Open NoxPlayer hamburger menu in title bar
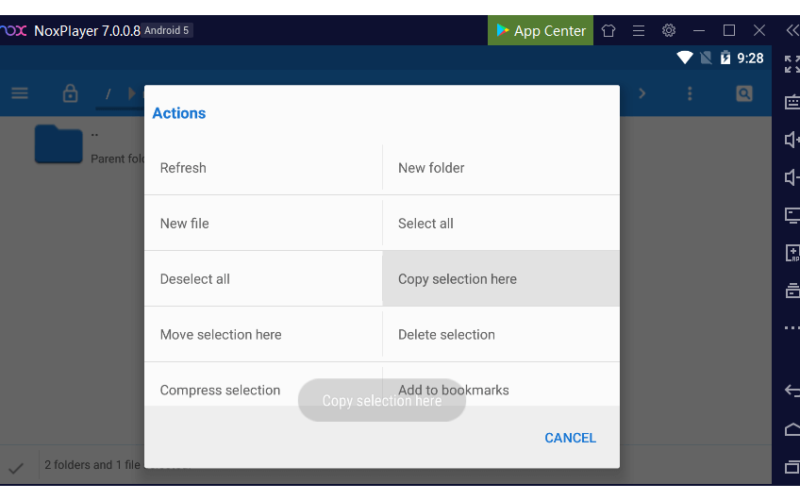800x500 pixels. [638, 31]
